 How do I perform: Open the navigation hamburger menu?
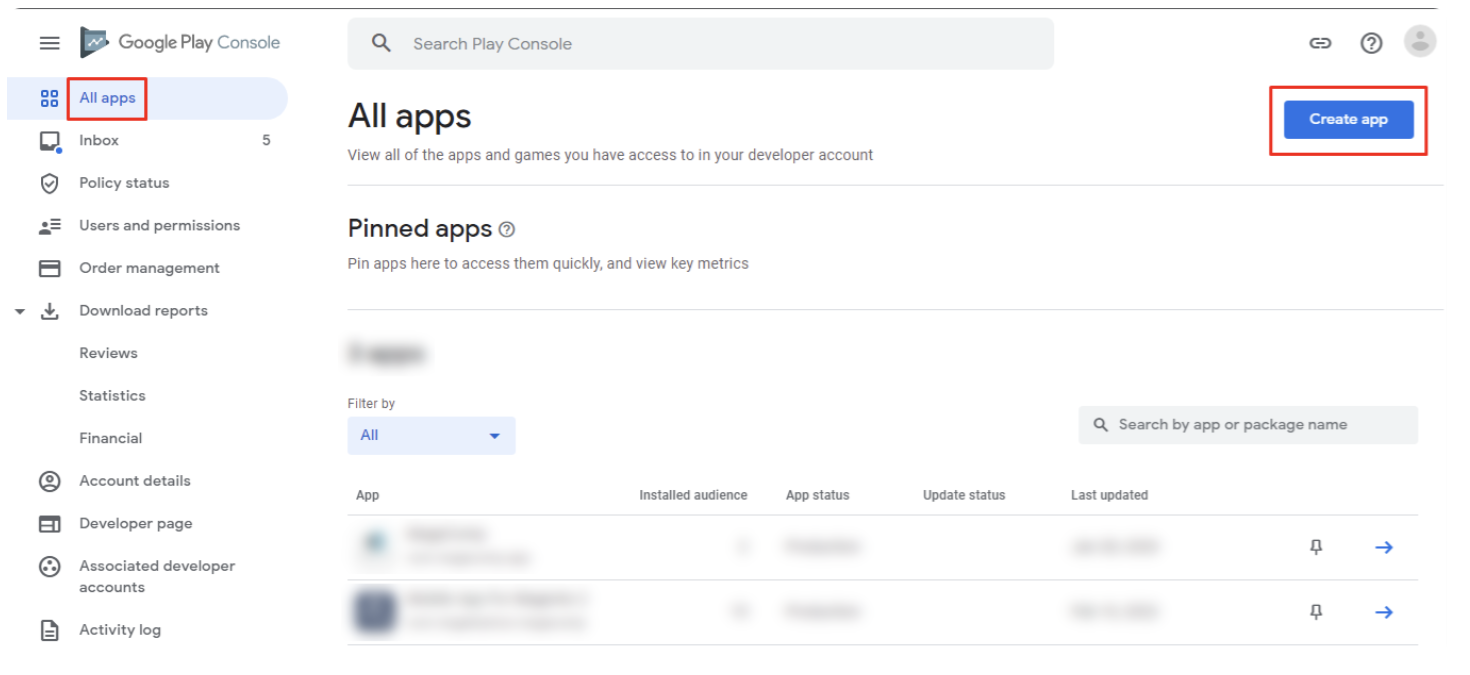click(x=48, y=42)
